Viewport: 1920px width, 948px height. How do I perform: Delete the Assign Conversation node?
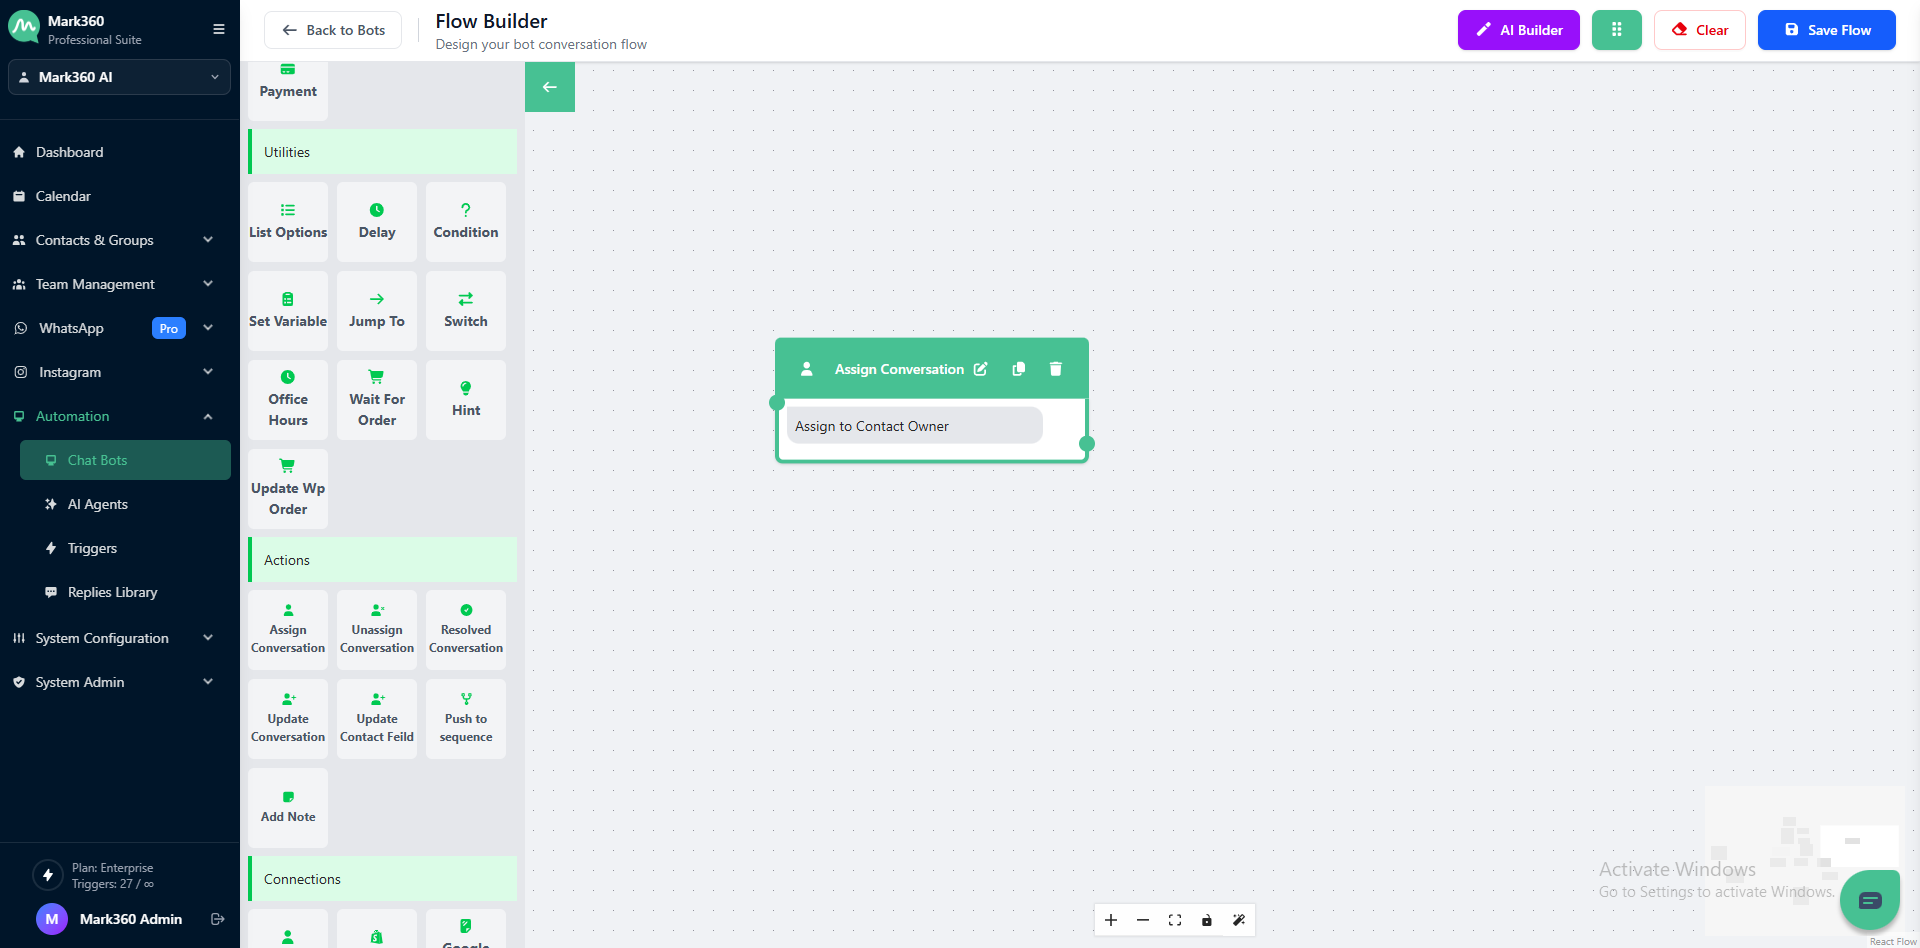tap(1055, 369)
